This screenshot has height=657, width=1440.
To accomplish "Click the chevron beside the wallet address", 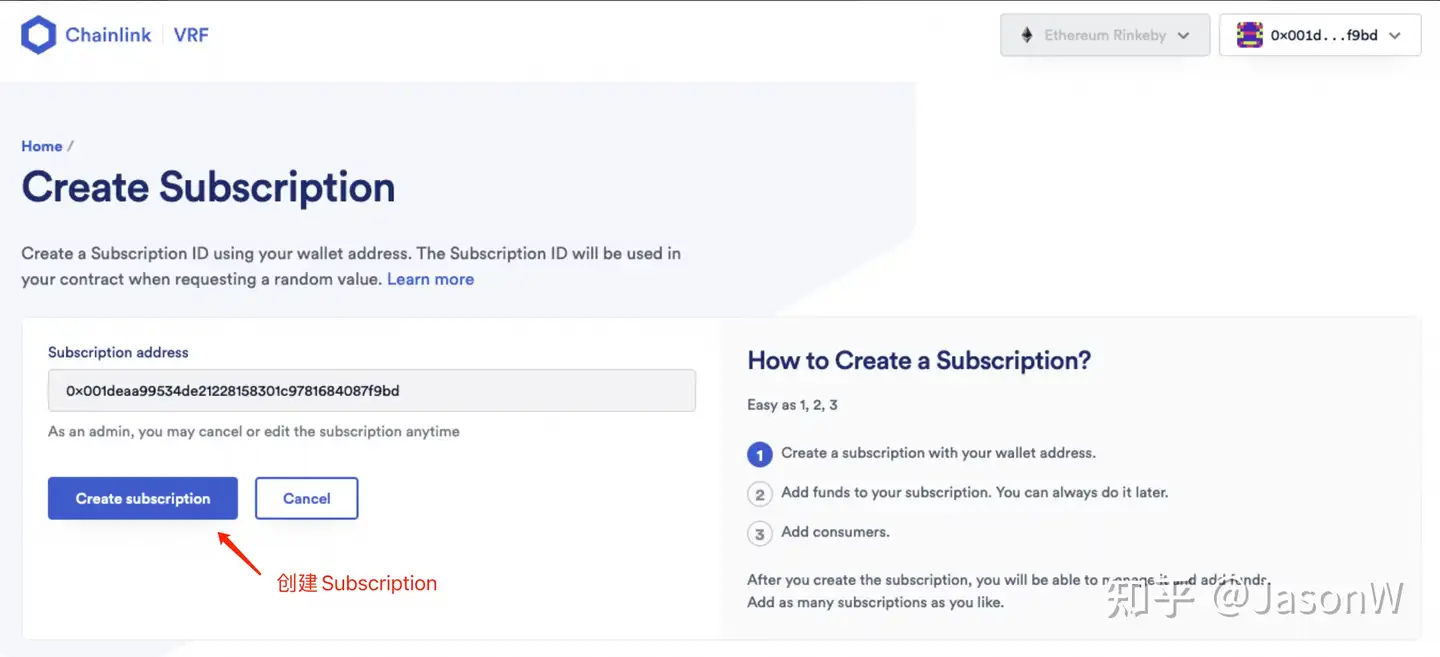I will [x=1395, y=36].
